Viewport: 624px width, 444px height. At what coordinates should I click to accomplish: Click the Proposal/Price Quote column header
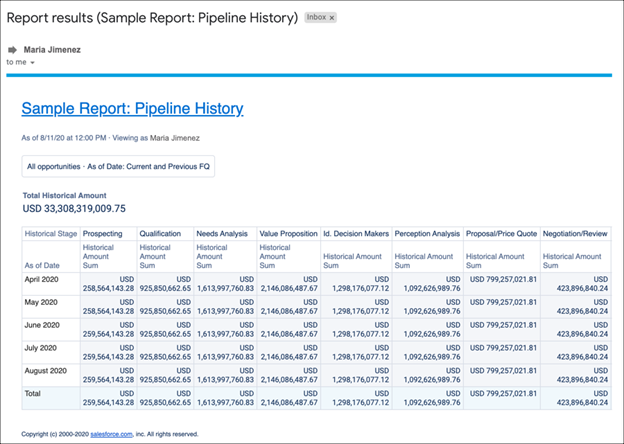(x=501, y=233)
